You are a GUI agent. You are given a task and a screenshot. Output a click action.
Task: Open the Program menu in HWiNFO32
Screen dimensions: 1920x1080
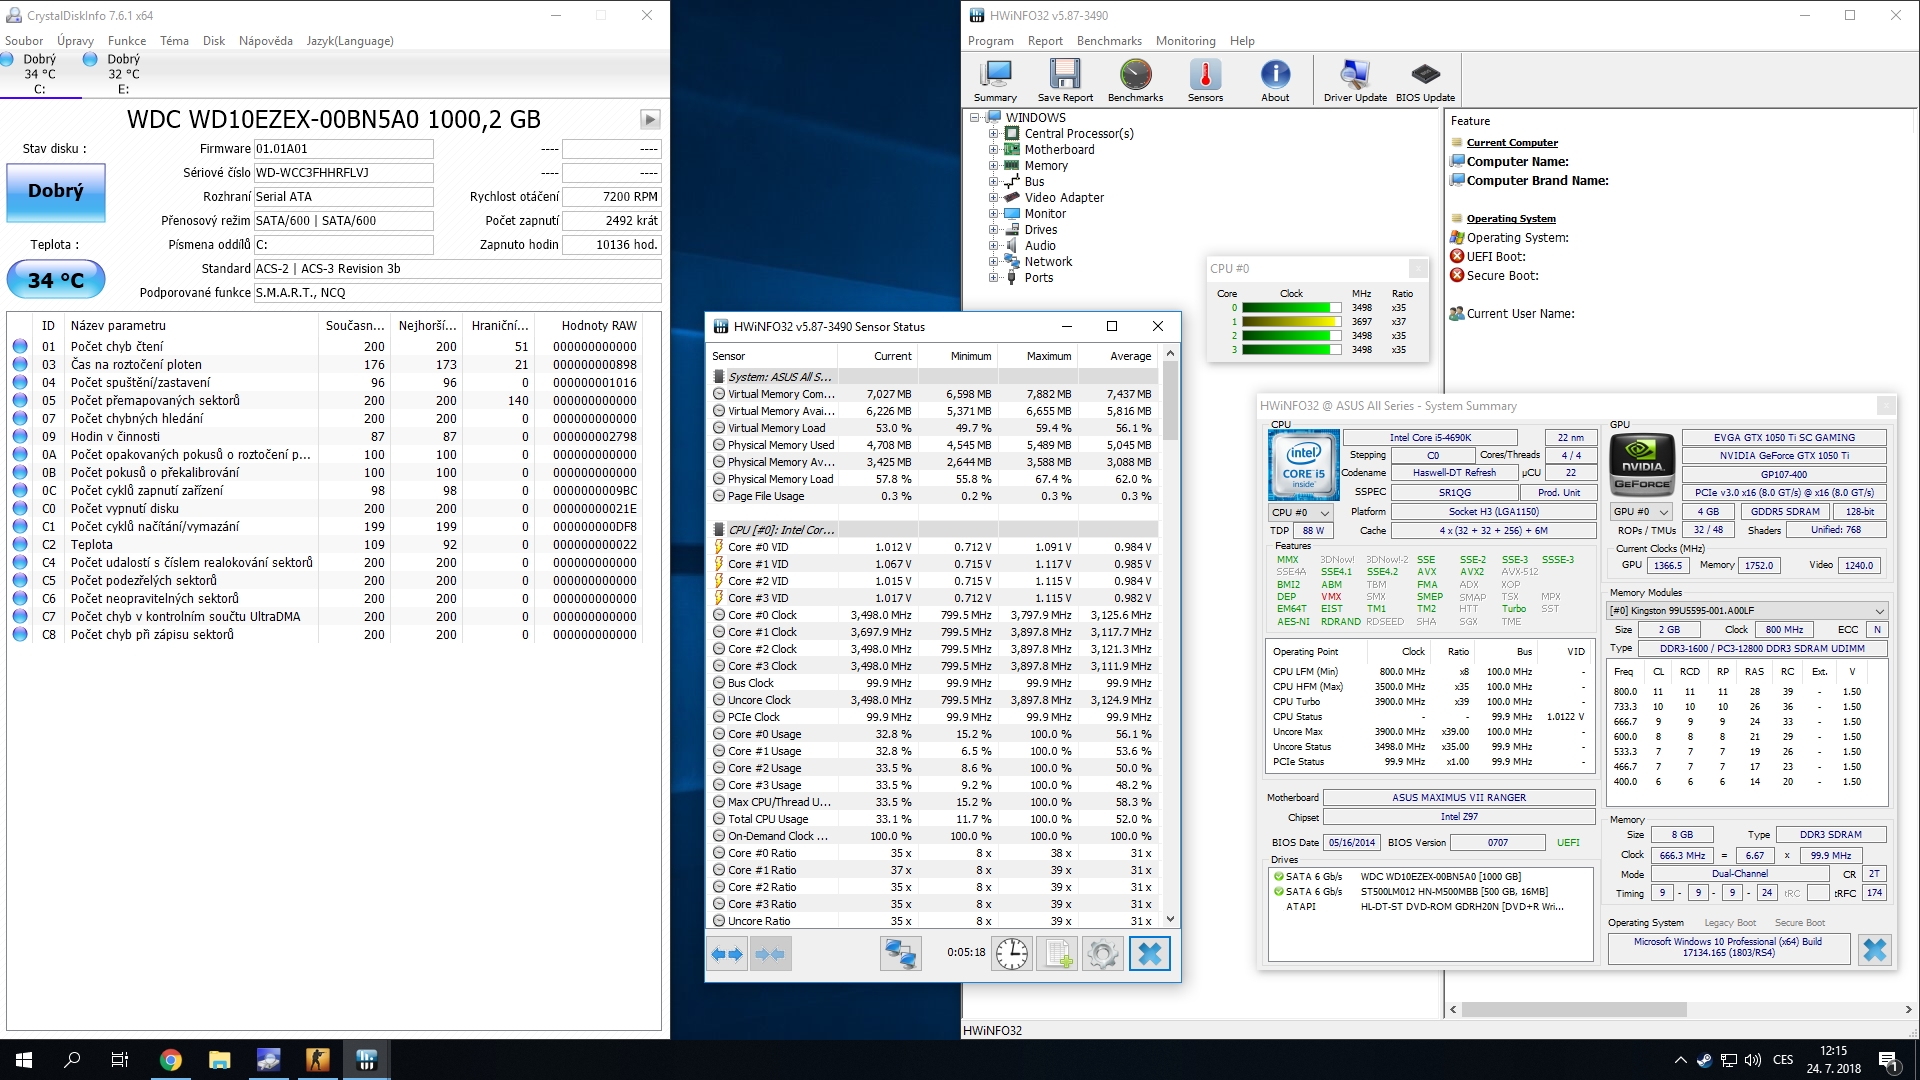pyautogui.click(x=991, y=41)
